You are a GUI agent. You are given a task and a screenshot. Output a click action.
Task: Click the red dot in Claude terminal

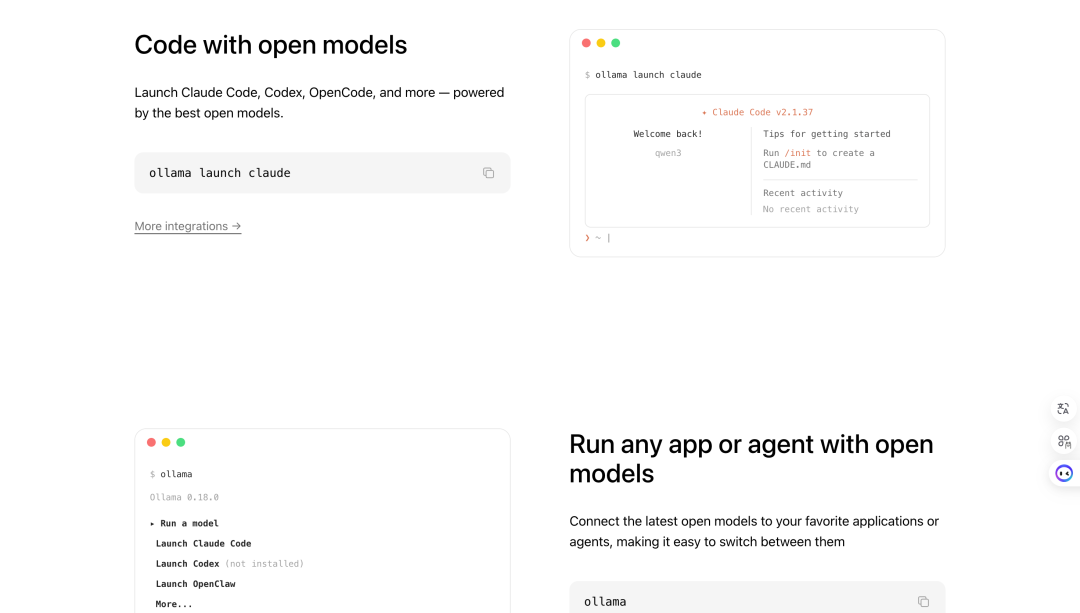pos(586,43)
